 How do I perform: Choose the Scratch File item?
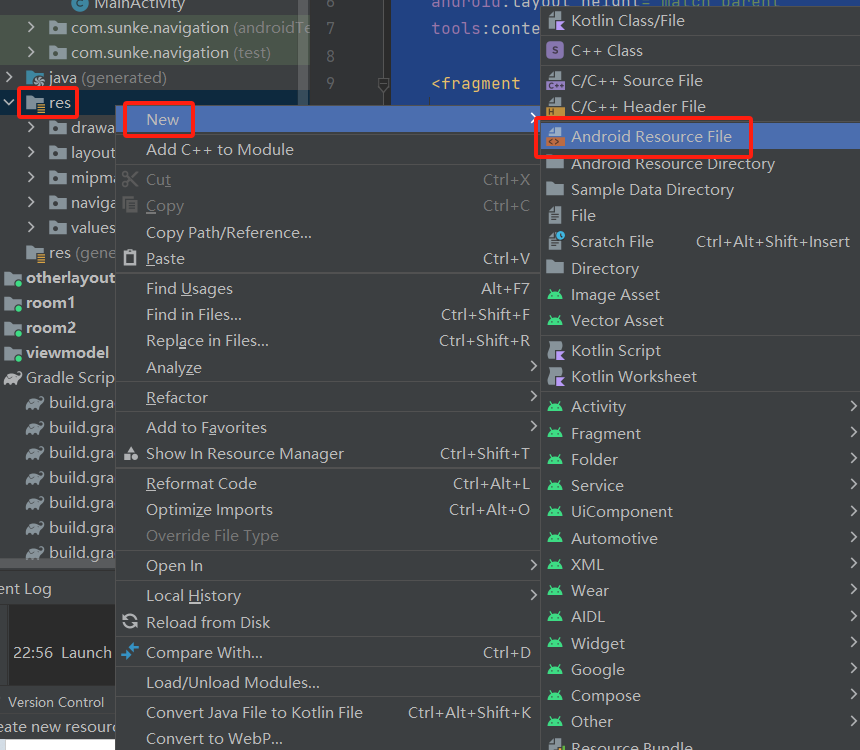614,241
